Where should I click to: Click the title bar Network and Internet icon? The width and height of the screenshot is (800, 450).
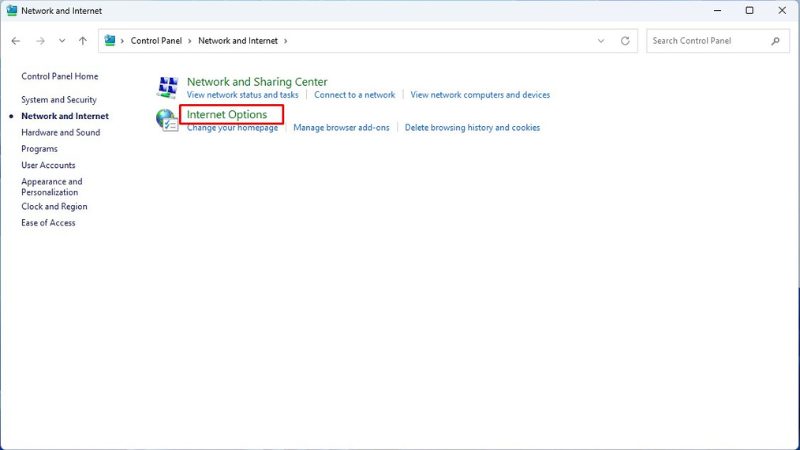12,10
